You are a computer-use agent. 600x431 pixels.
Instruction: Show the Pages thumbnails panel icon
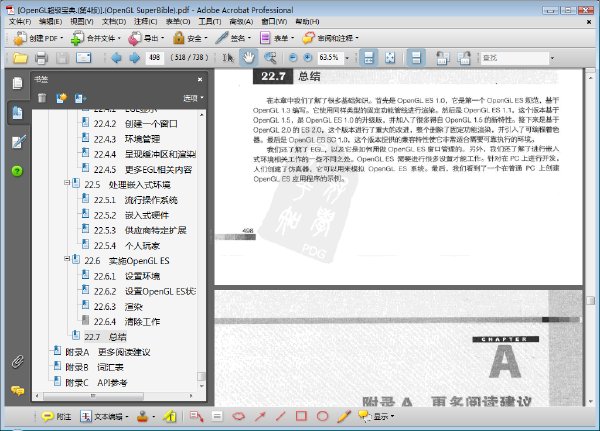[x=17, y=83]
